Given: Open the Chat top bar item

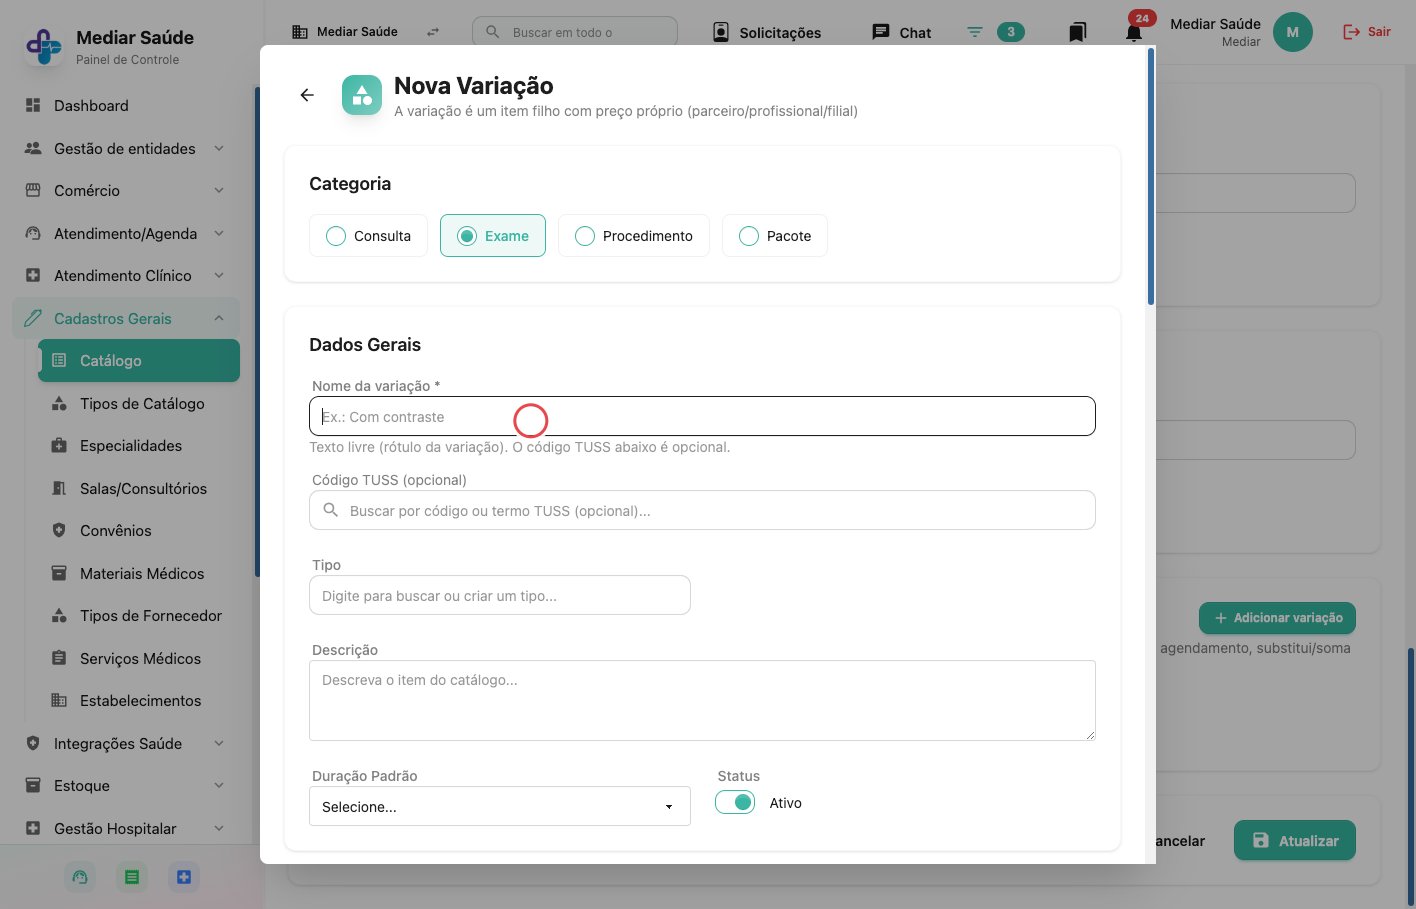Looking at the screenshot, I should (902, 32).
